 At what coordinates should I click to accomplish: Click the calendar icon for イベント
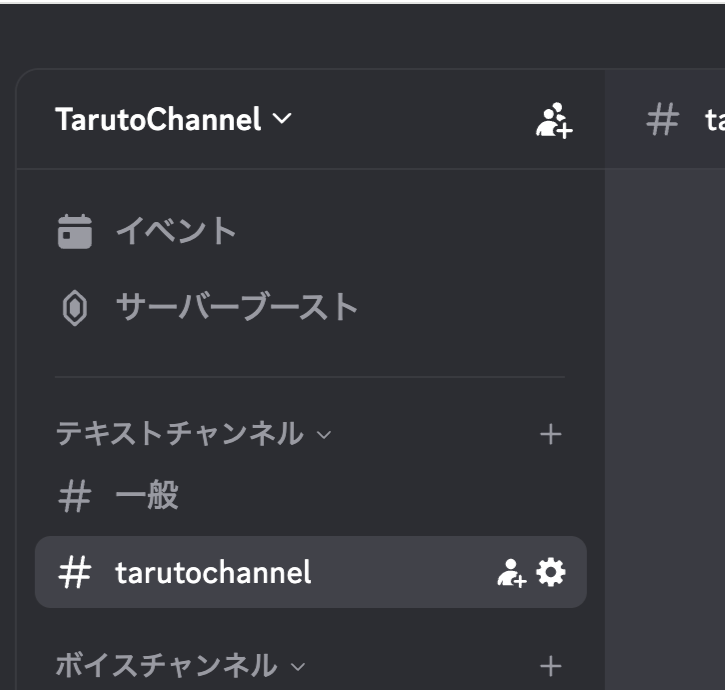coord(75,232)
